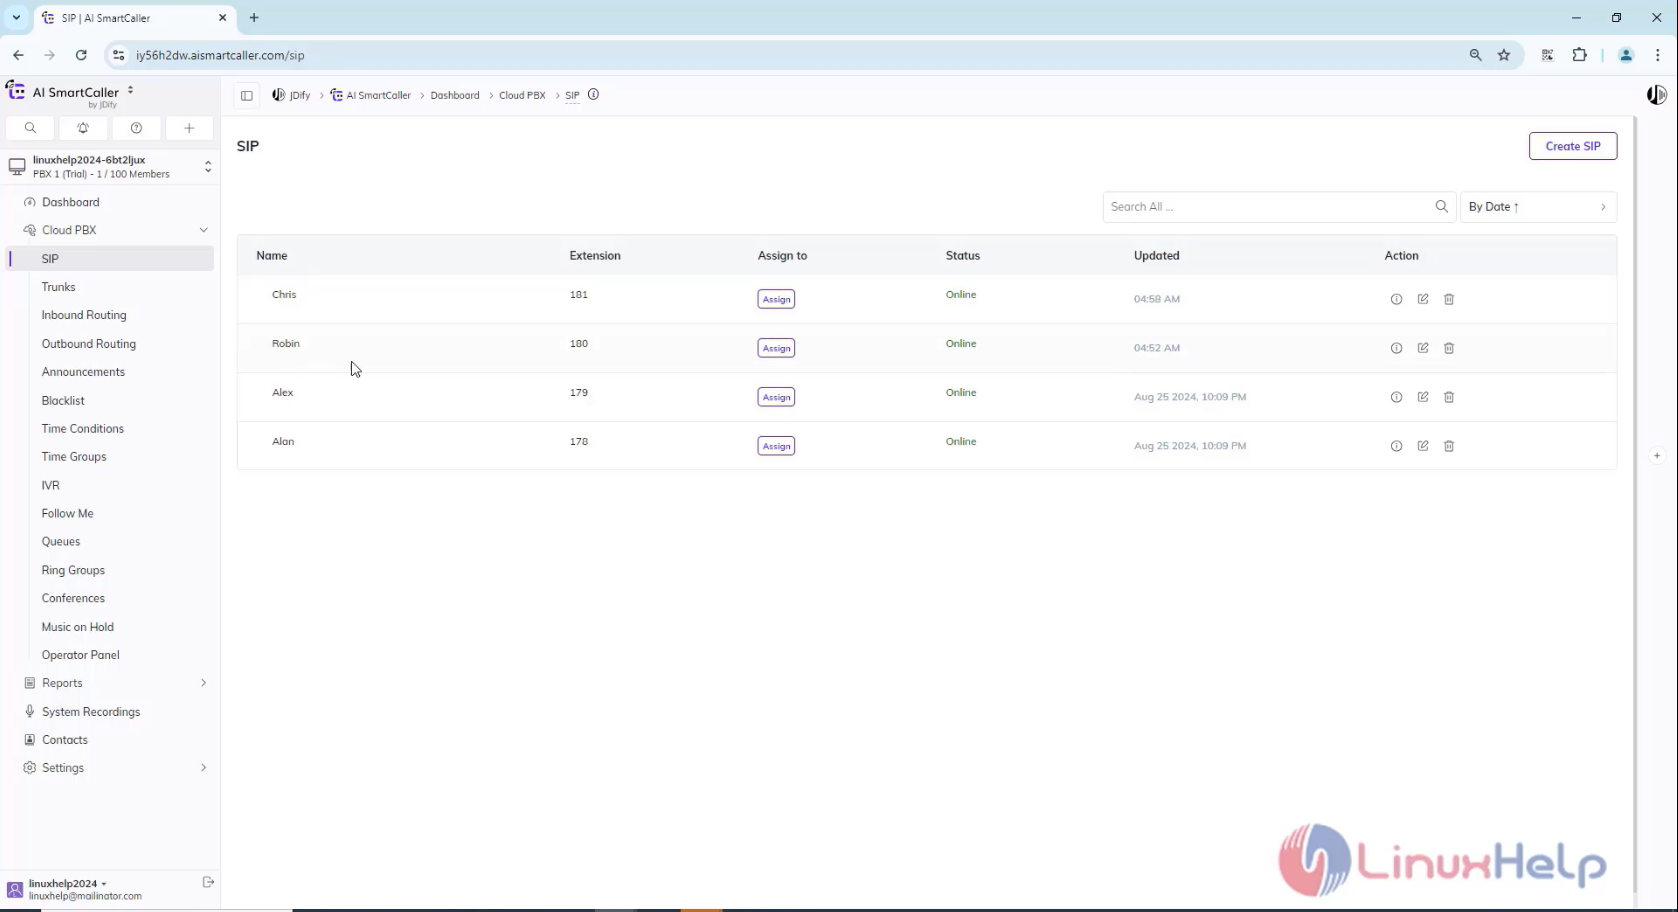This screenshot has width=1678, height=912.
Task: Open Ring Groups page
Action: [x=73, y=570]
